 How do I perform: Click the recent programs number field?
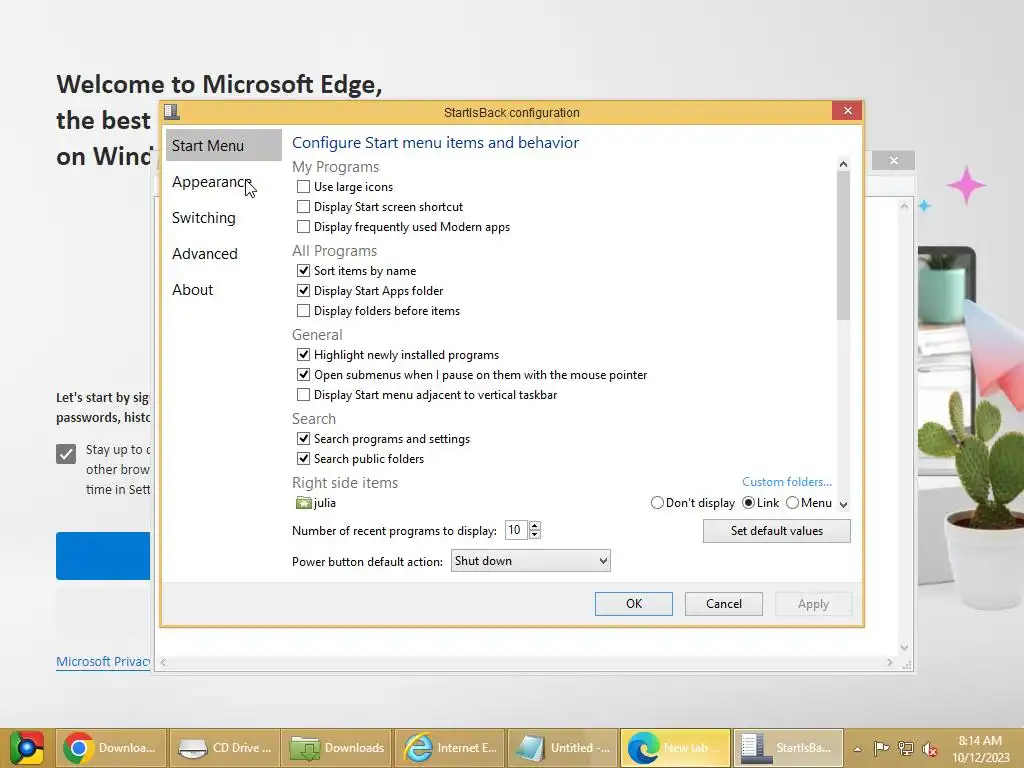coord(516,530)
